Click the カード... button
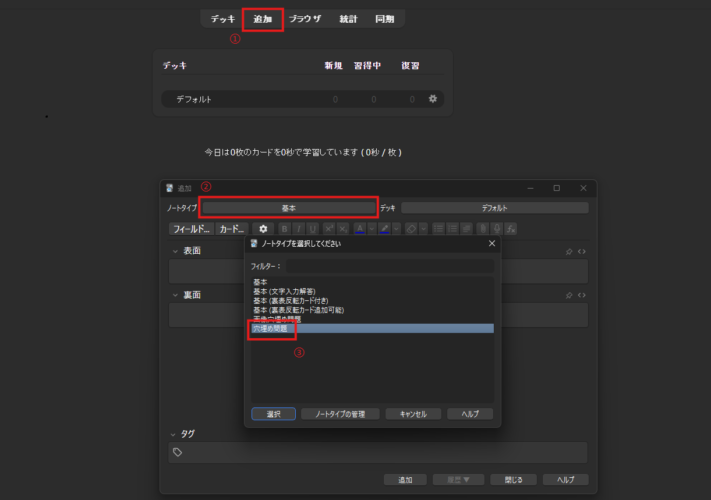This screenshot has height=500, width=711. (x=232, y=229)
